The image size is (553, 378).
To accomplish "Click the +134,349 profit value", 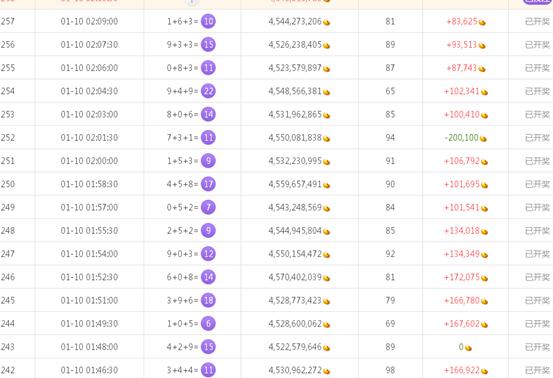I will [462, 254].
